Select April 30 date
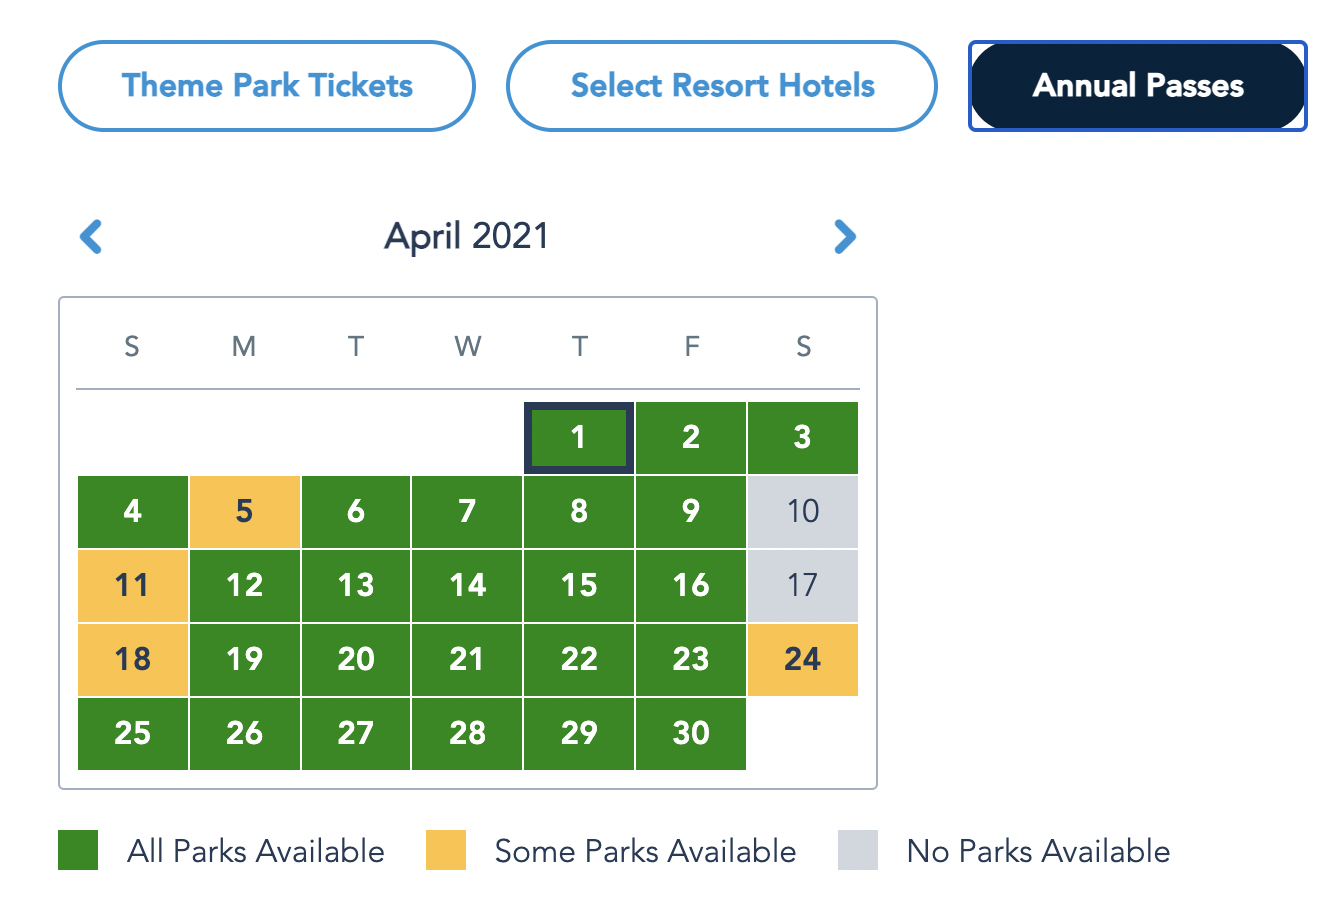 tap(690, 734)
